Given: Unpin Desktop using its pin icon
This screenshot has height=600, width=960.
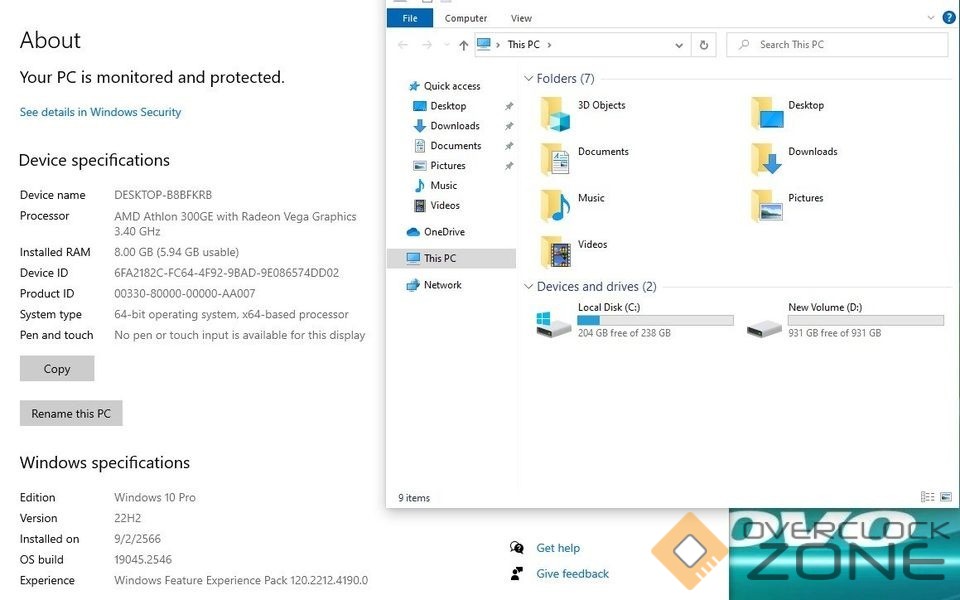Looking at the screenshot, I should click(509, 107).
